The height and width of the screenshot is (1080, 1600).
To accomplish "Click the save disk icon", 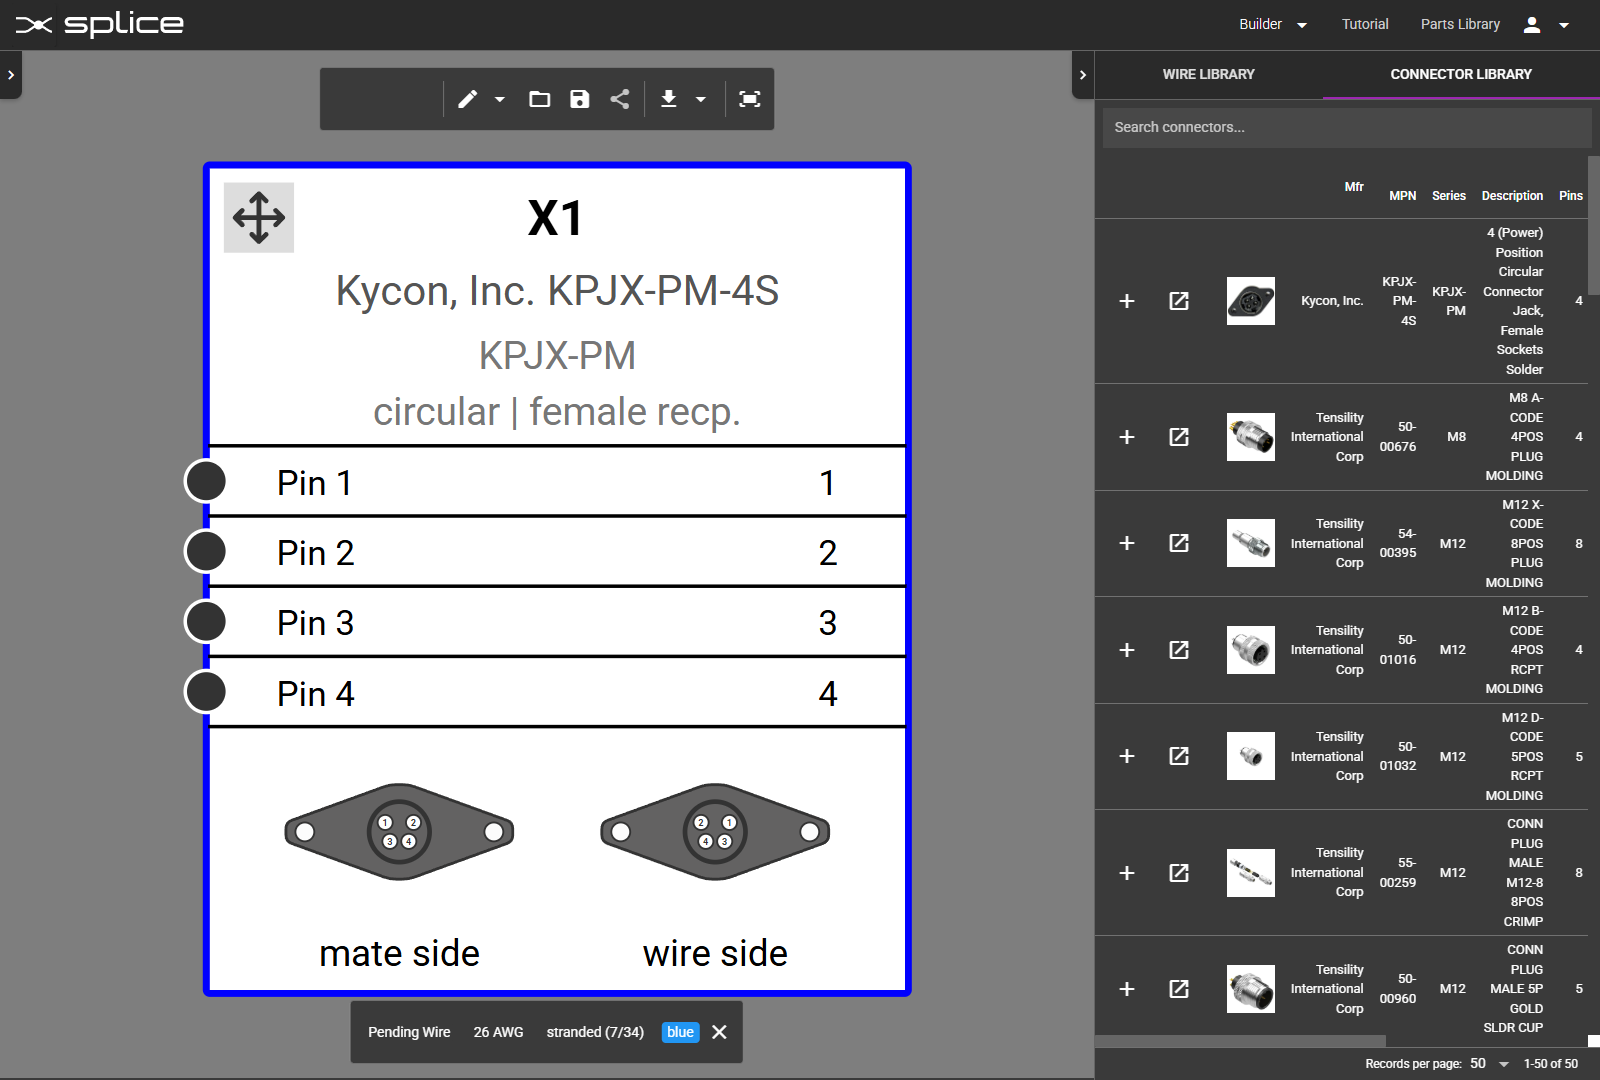I will (x=580, y=99).
